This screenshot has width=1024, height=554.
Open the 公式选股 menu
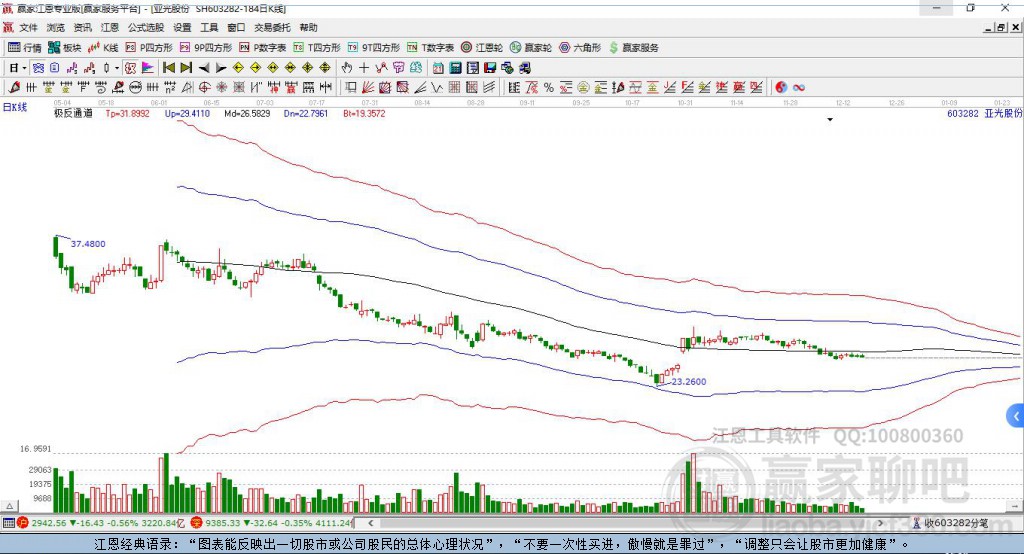coord(146,27)
